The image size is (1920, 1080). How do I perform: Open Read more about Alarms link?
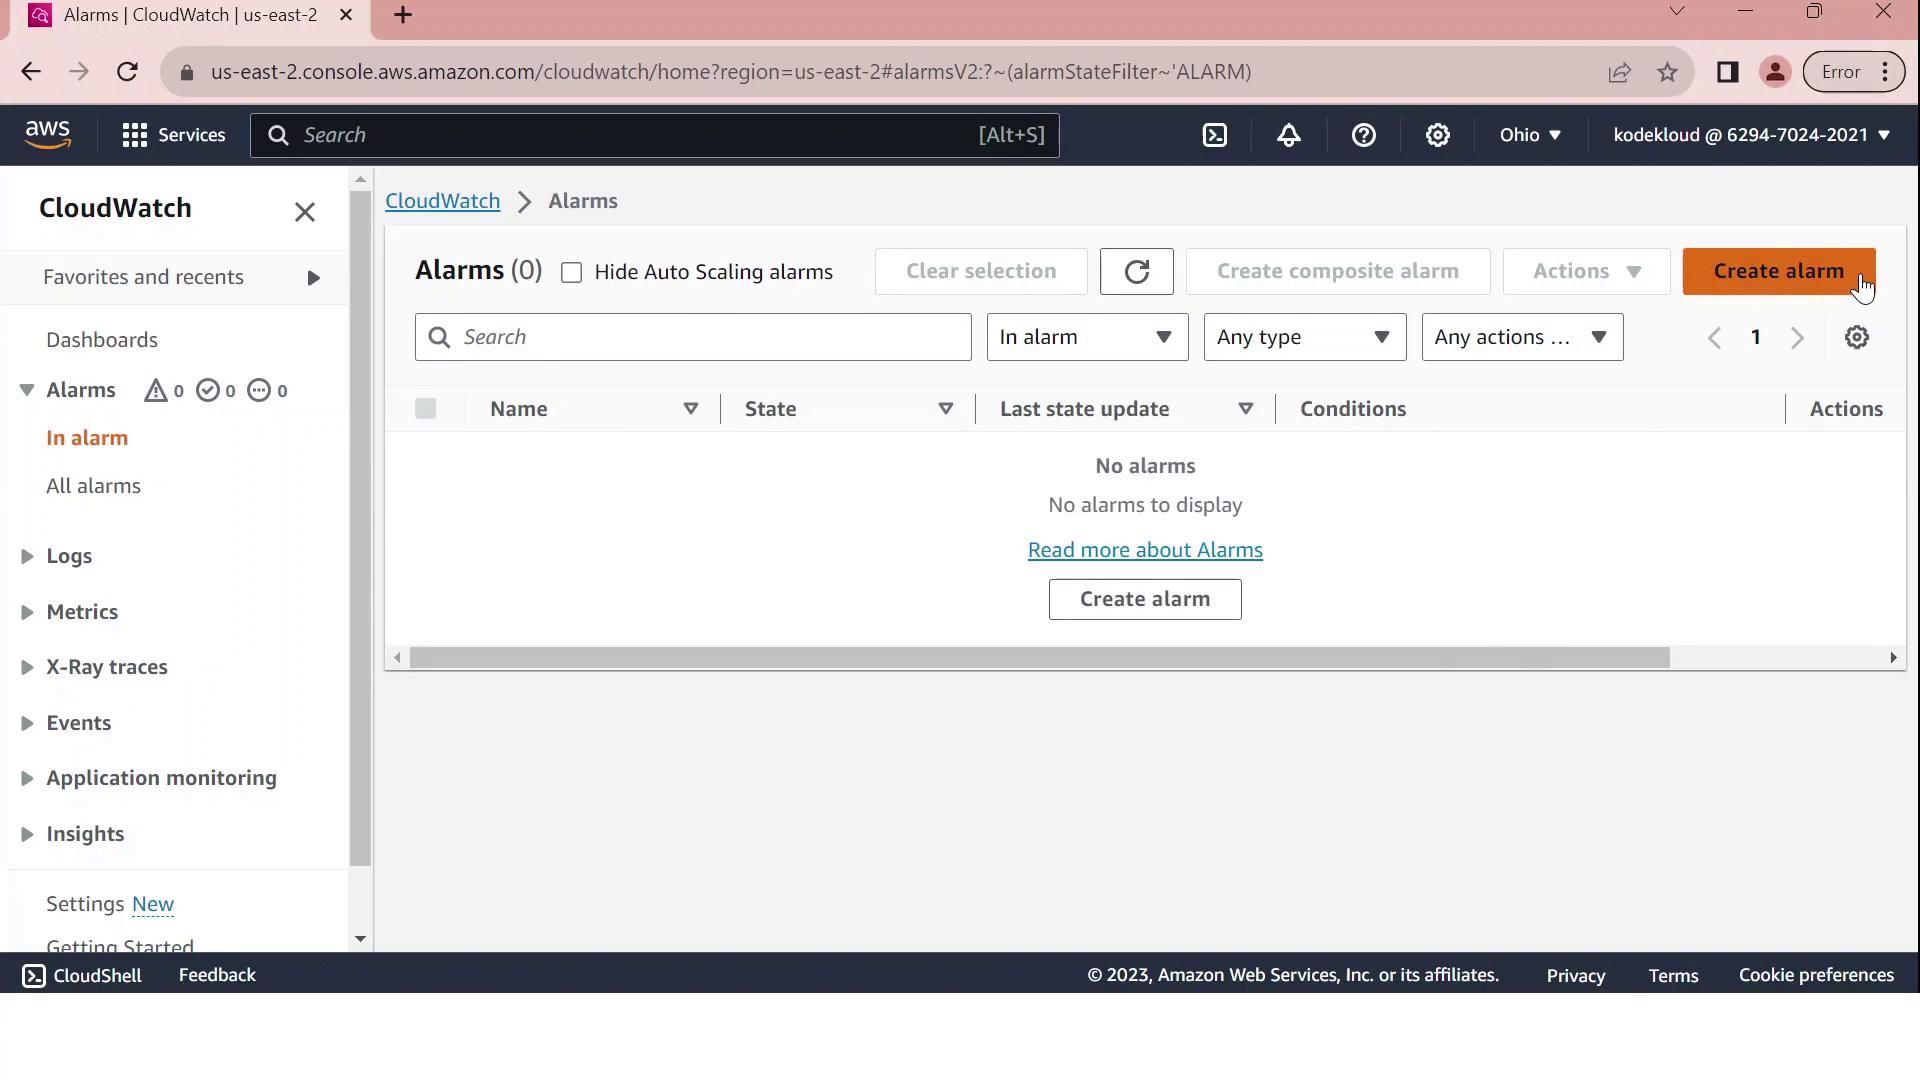click(x=1145, y=550)
